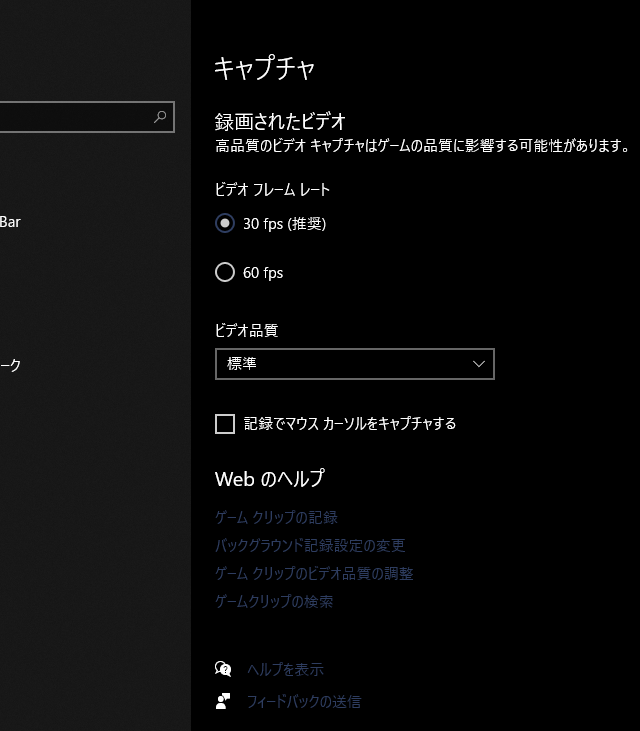Screen dimensions: 640x731
Task: Click the フィードバックの送信 person icon
Action: (224, 701)
